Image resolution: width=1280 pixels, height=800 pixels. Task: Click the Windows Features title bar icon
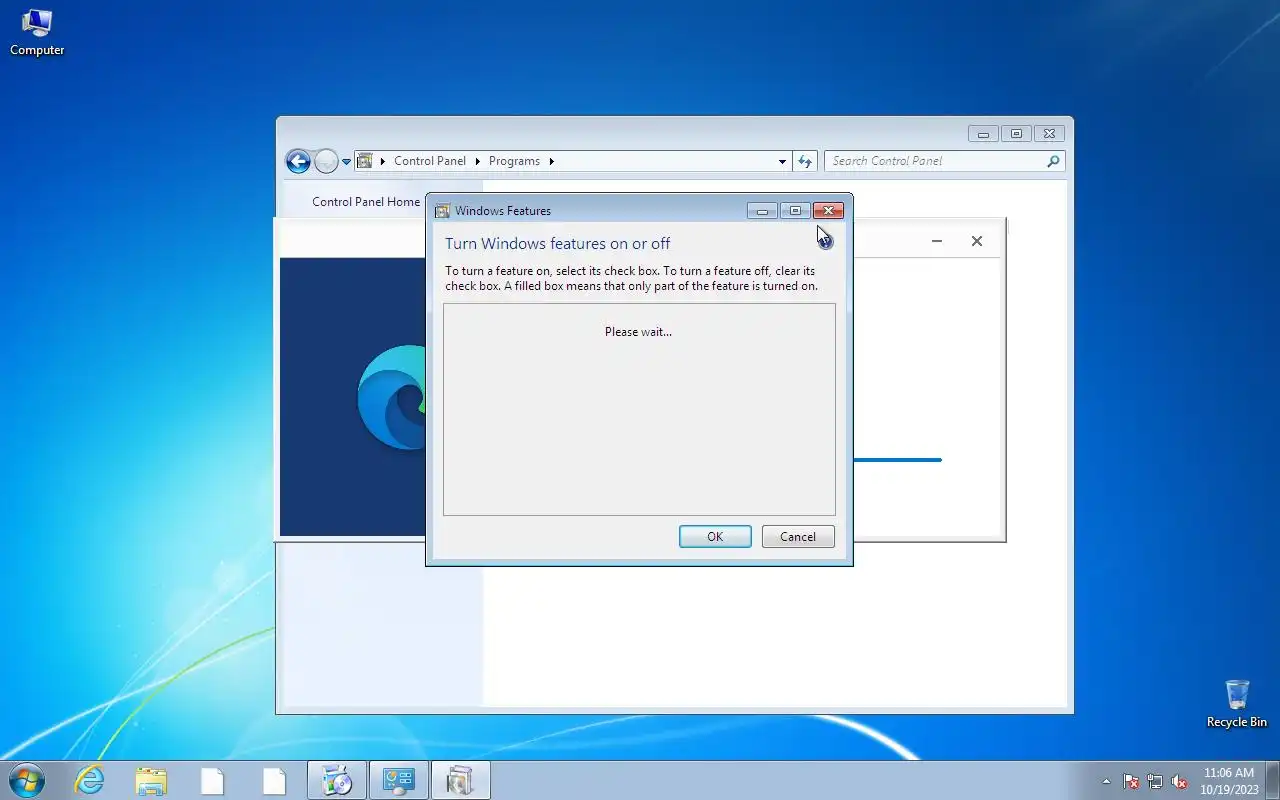tap(443, 211)
